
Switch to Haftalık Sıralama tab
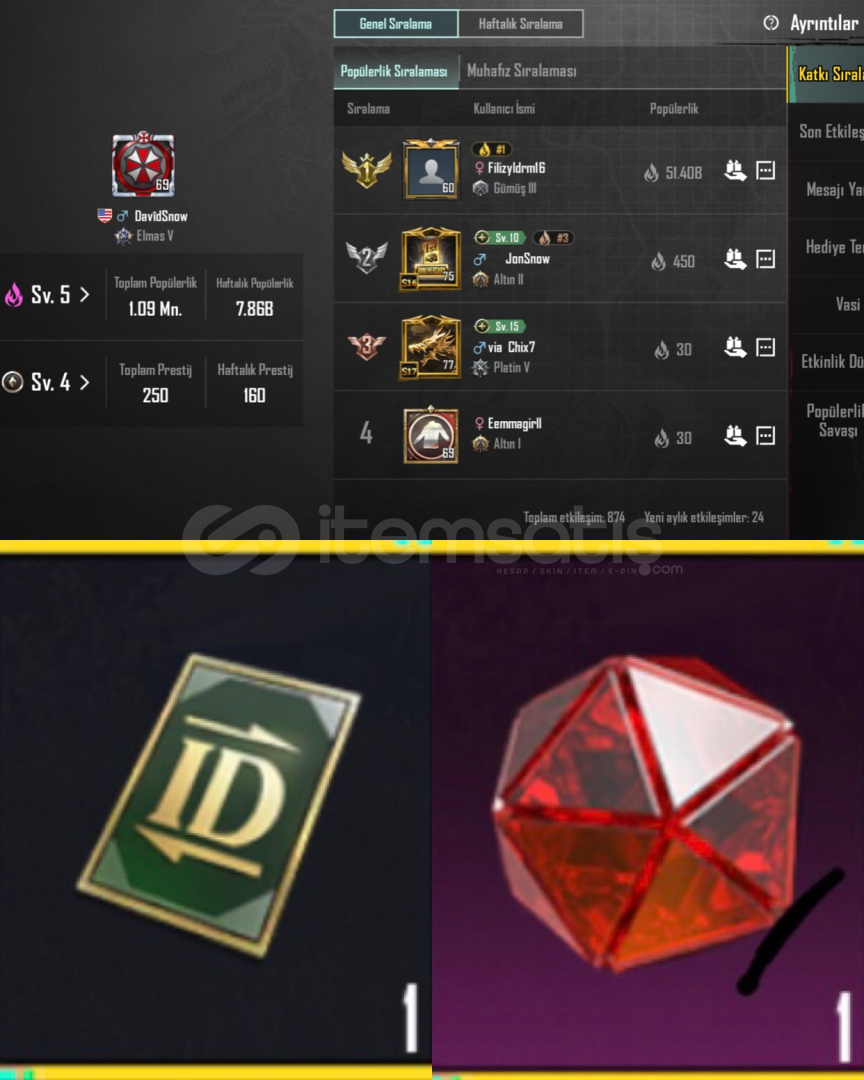[x=521, y=23]
